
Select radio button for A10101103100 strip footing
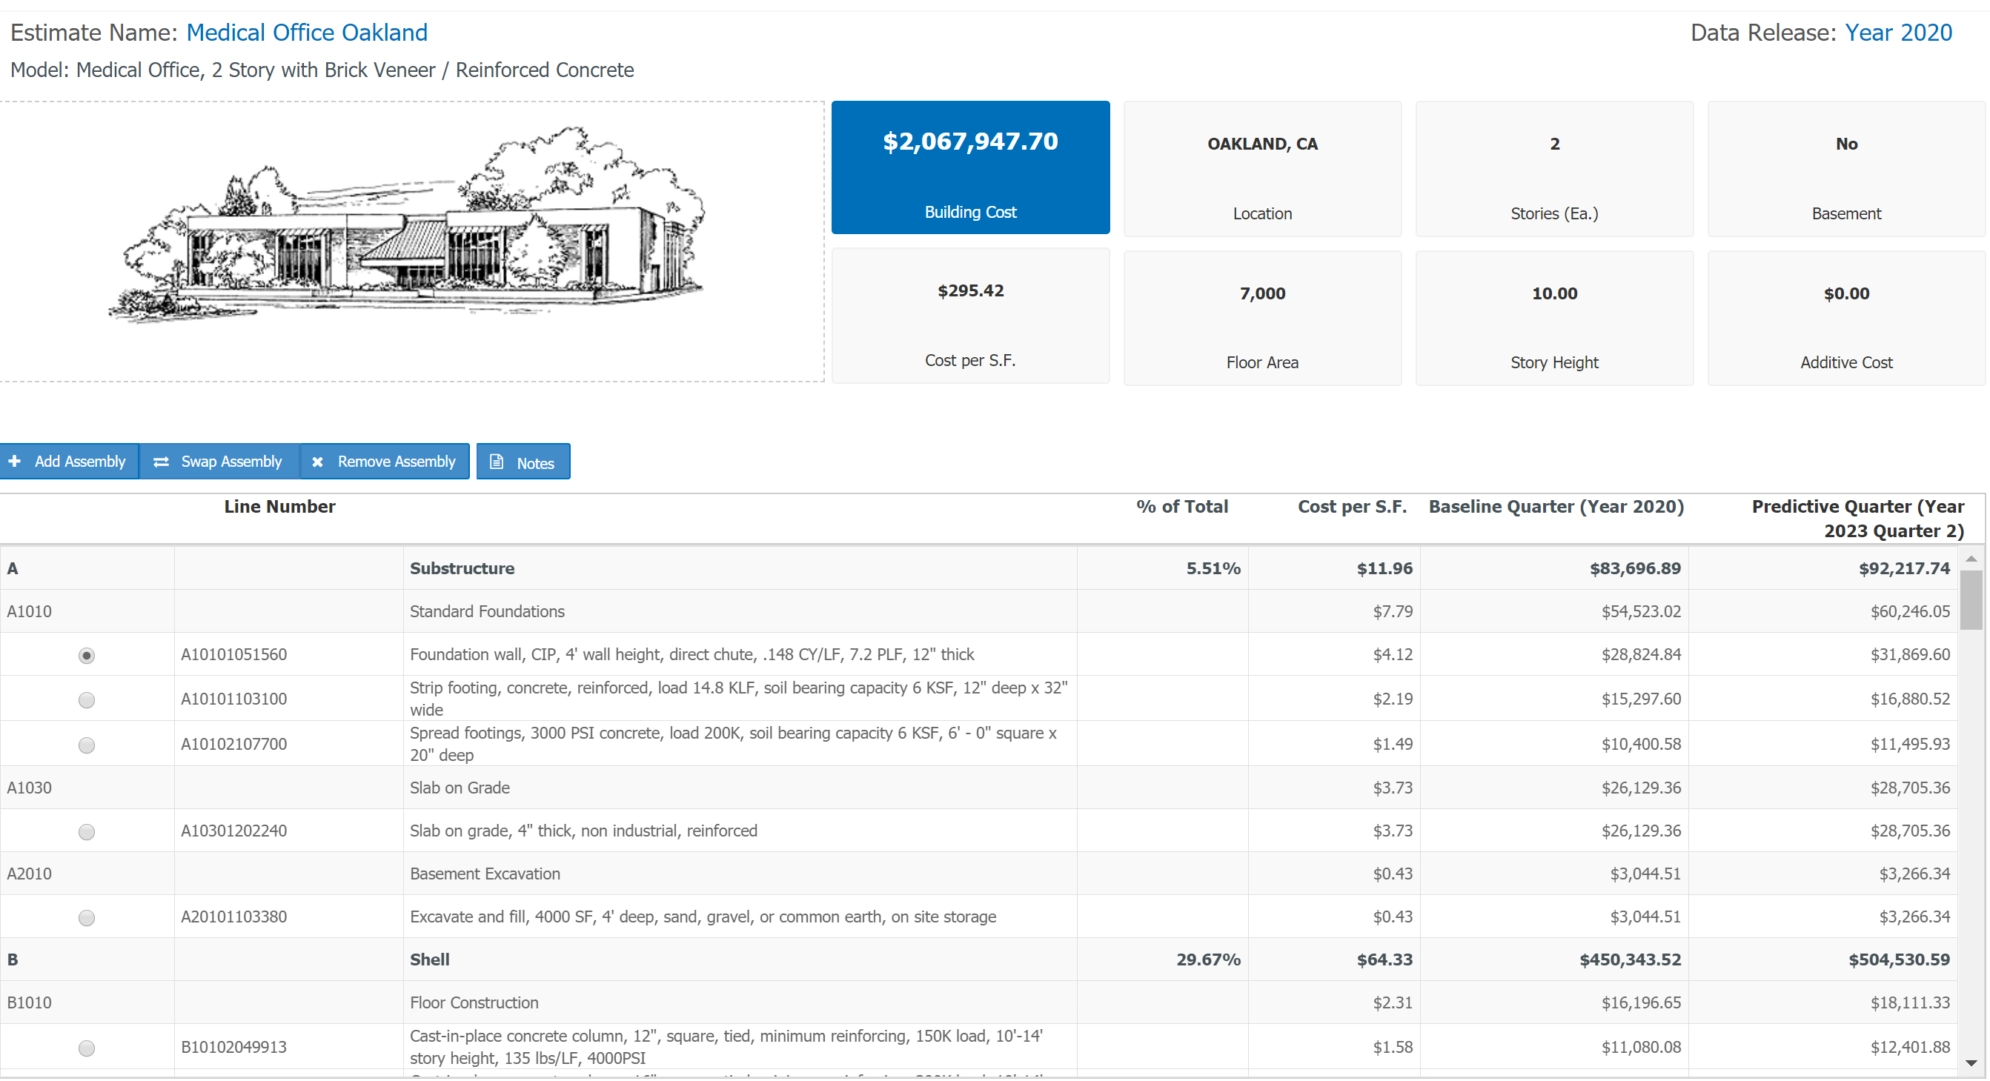tap(87, 698)
